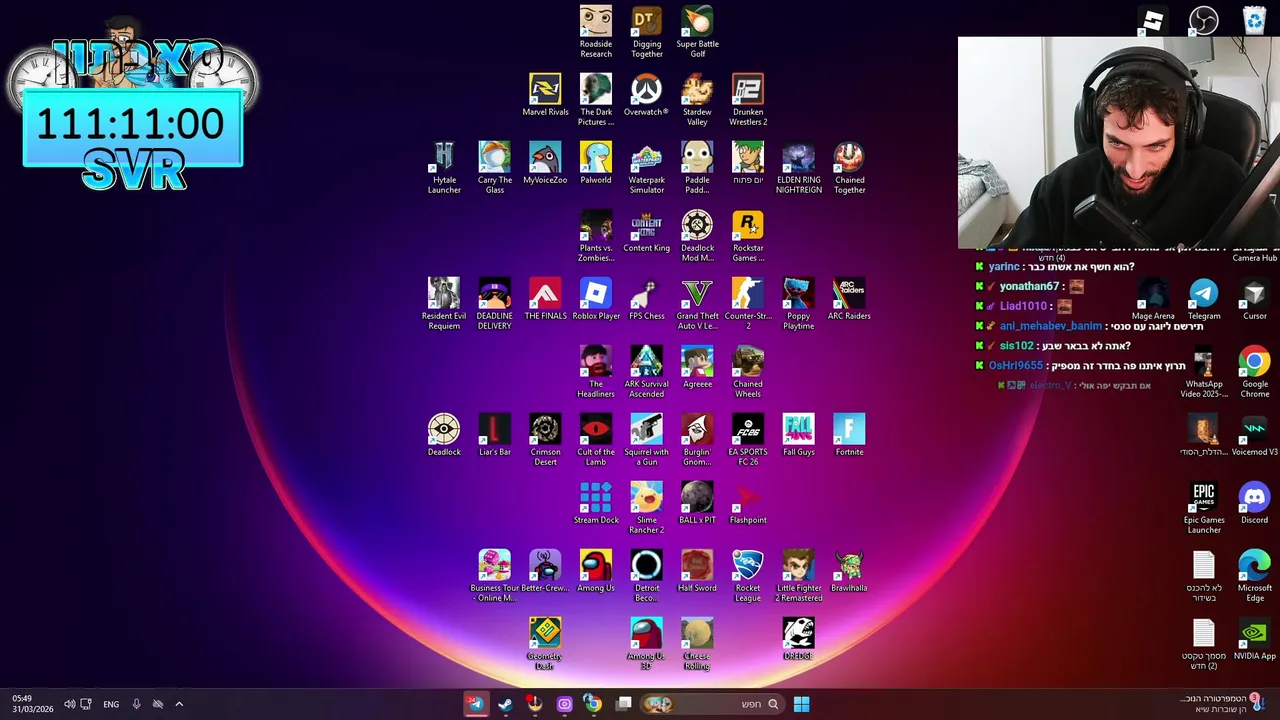This screenshot has width=1280, height=720.
Task: Open the Windows Start menu
Action: coord(801,704)
